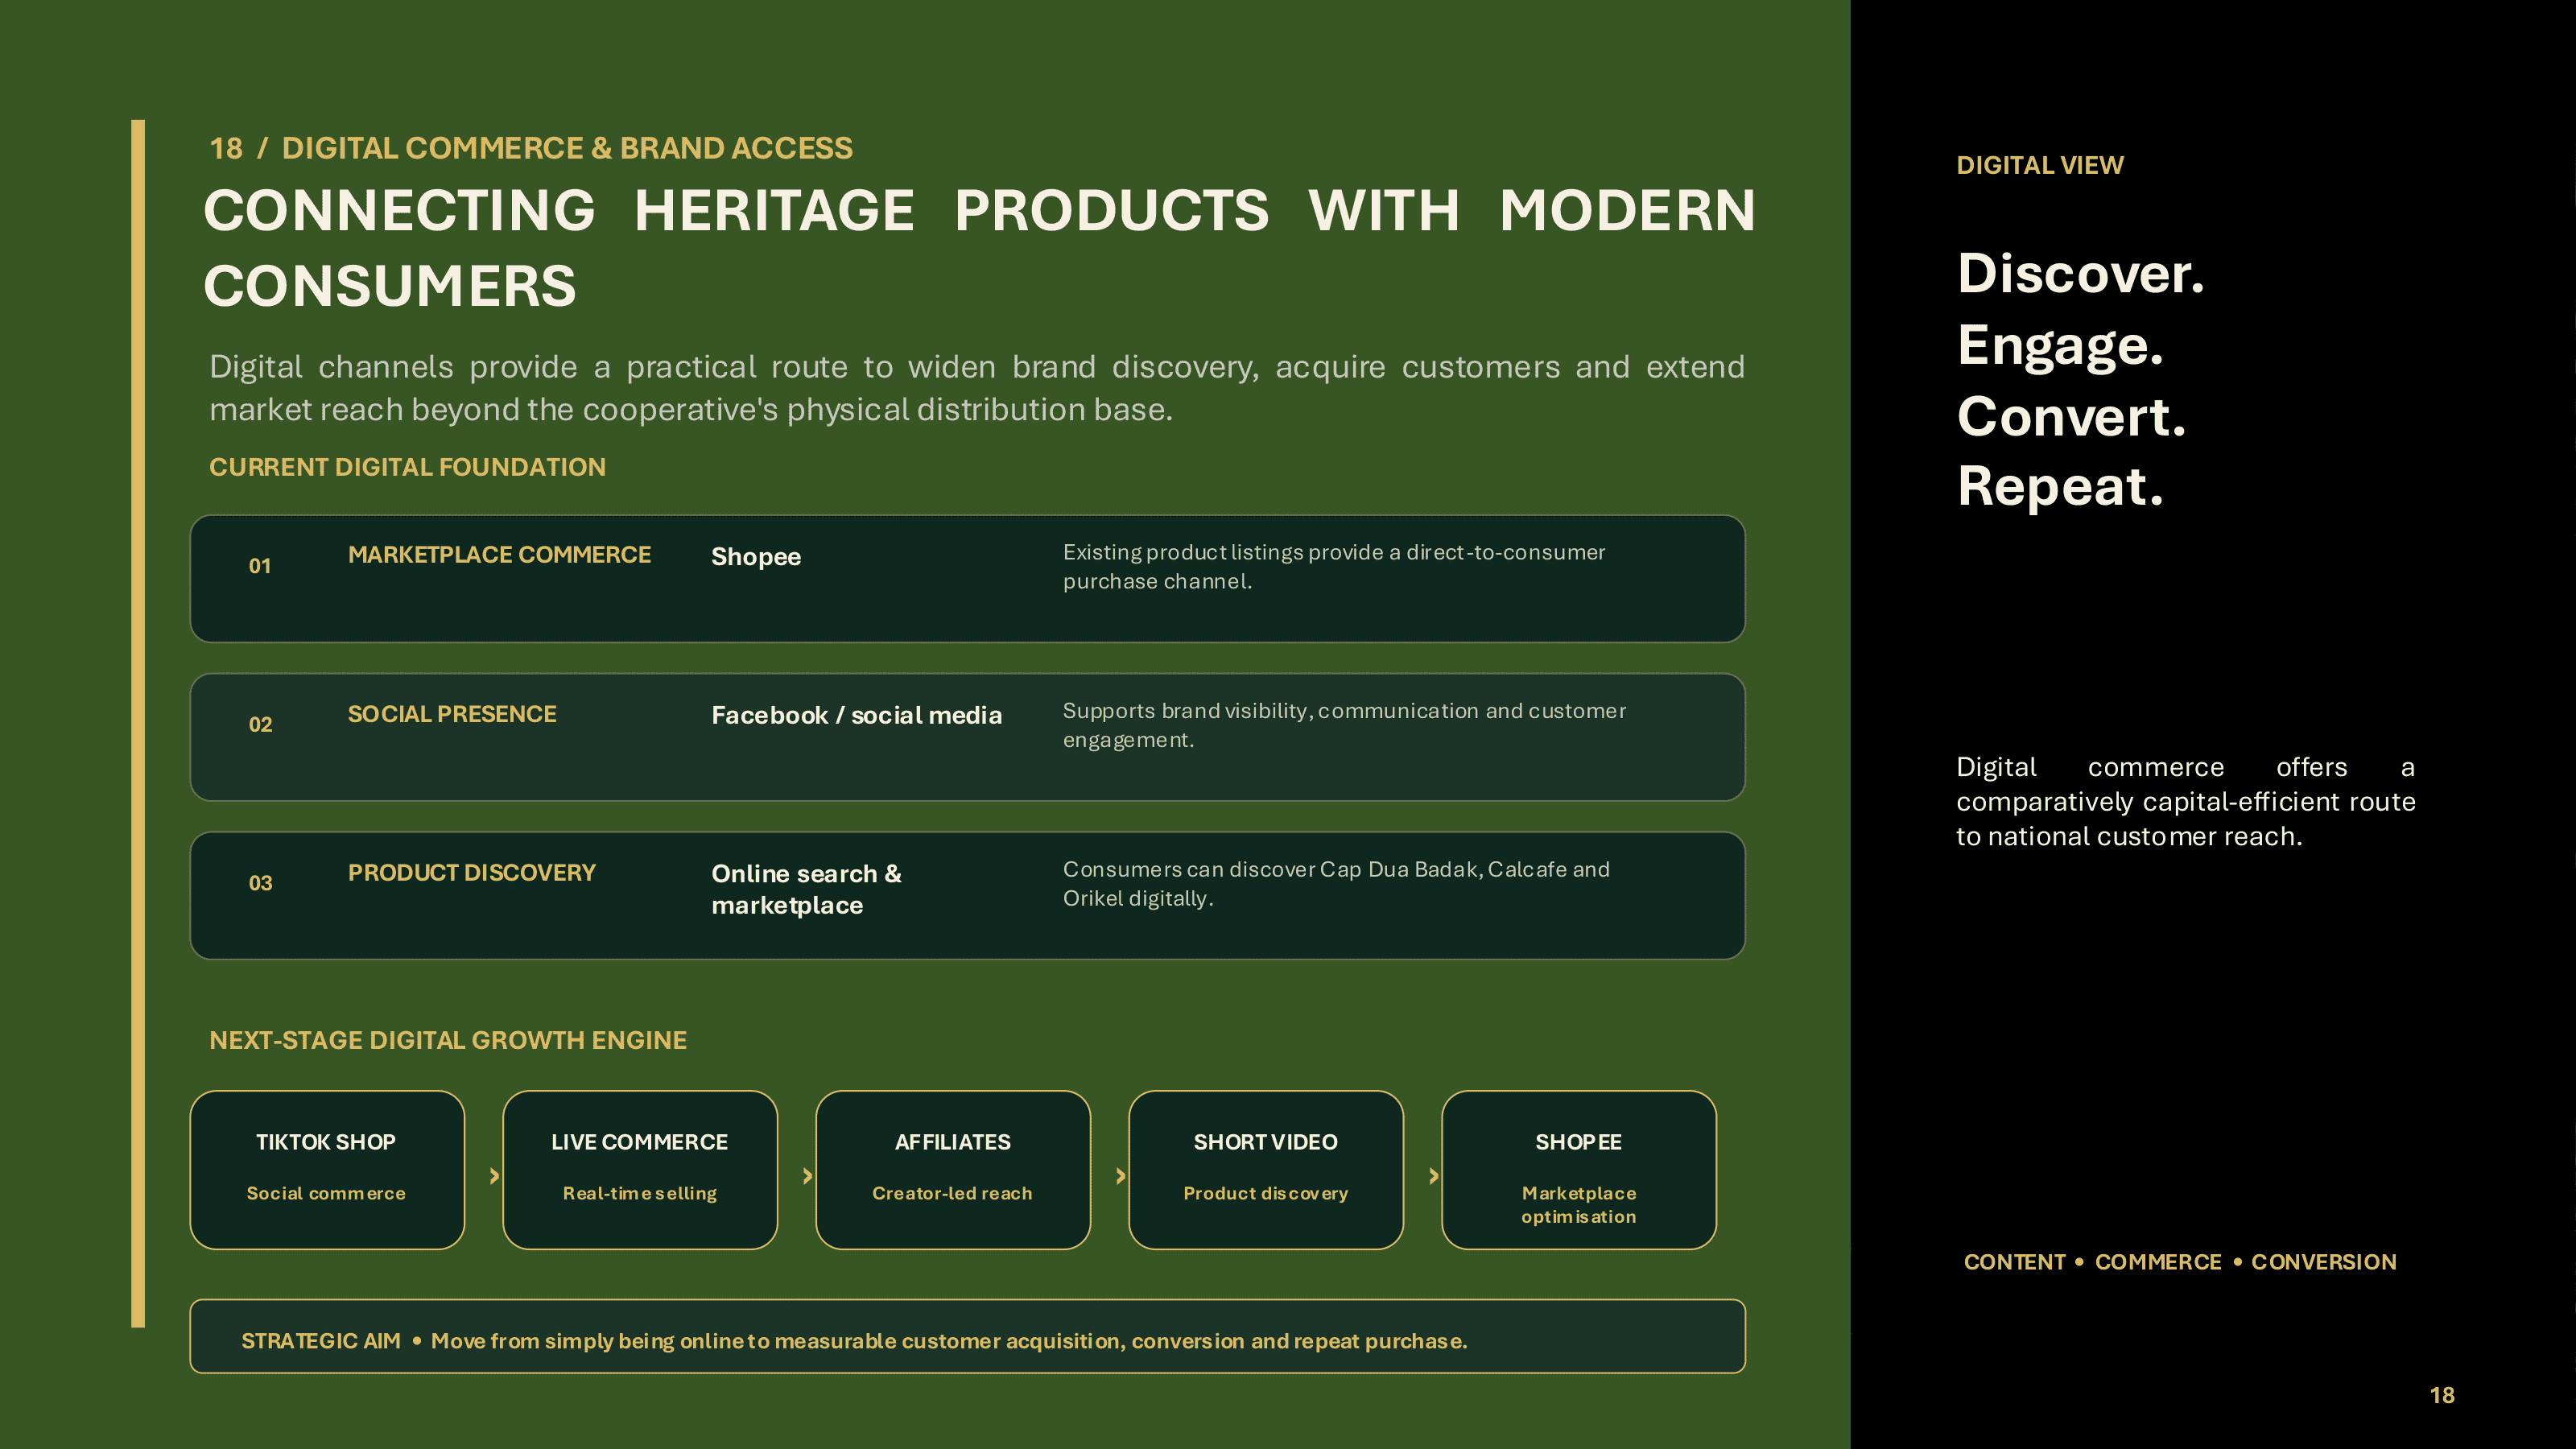Click the word 'Convert.' in the sidebar
Screen dimensions: 2576x1449
[x=2071, y=416]
